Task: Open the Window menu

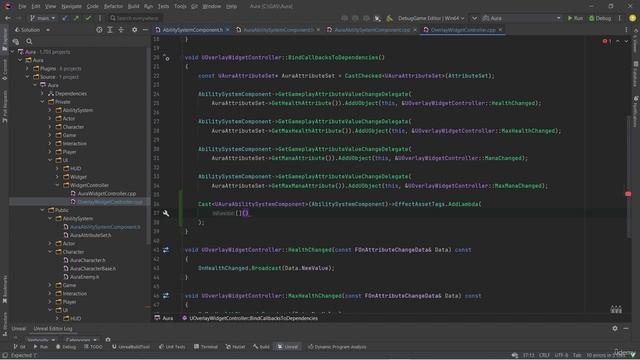Action: (x=211, y=7)
